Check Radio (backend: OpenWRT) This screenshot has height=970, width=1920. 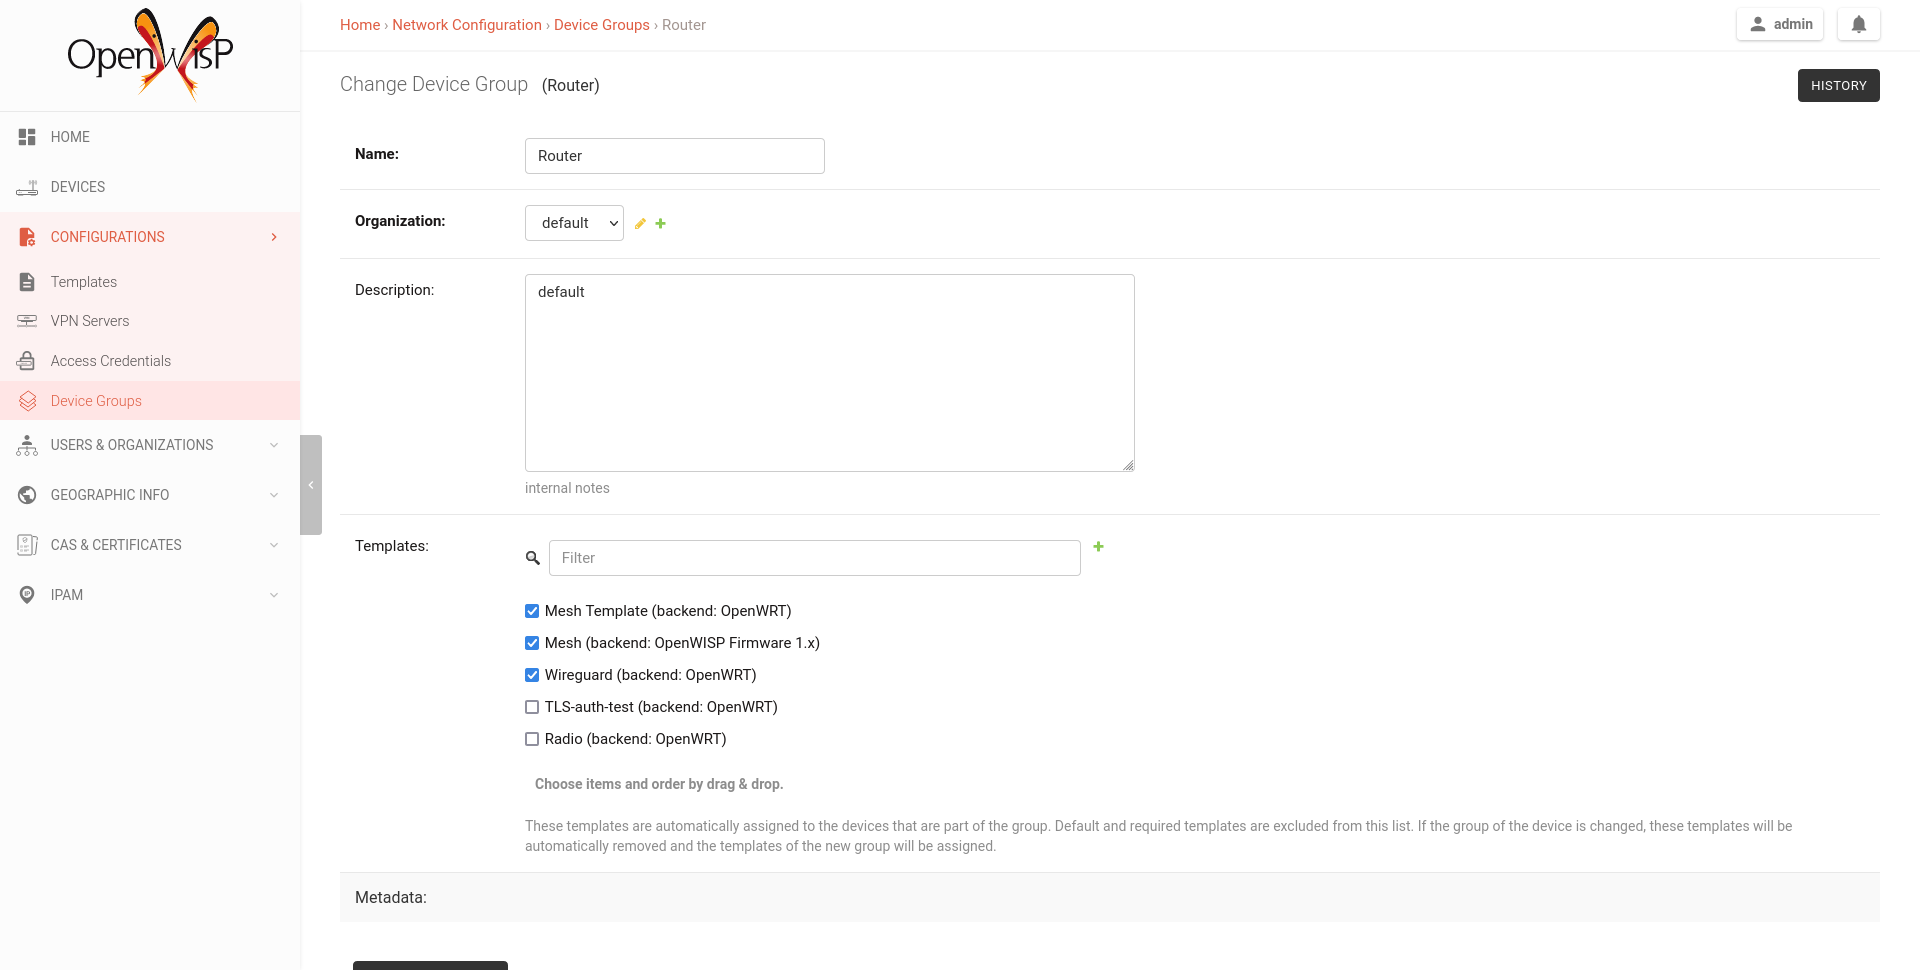click(532, 739)
